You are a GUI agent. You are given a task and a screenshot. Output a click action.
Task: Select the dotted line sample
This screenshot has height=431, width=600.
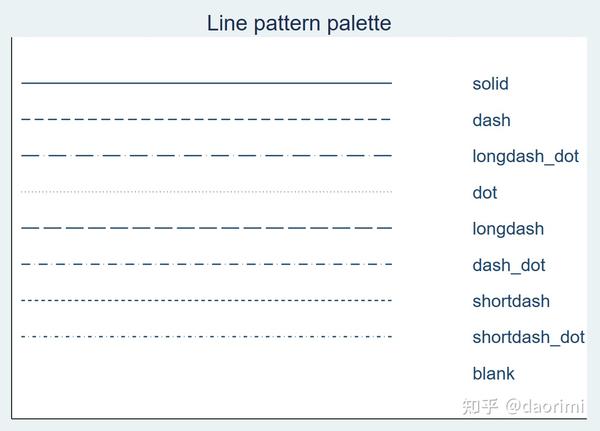tap(206, 192)
